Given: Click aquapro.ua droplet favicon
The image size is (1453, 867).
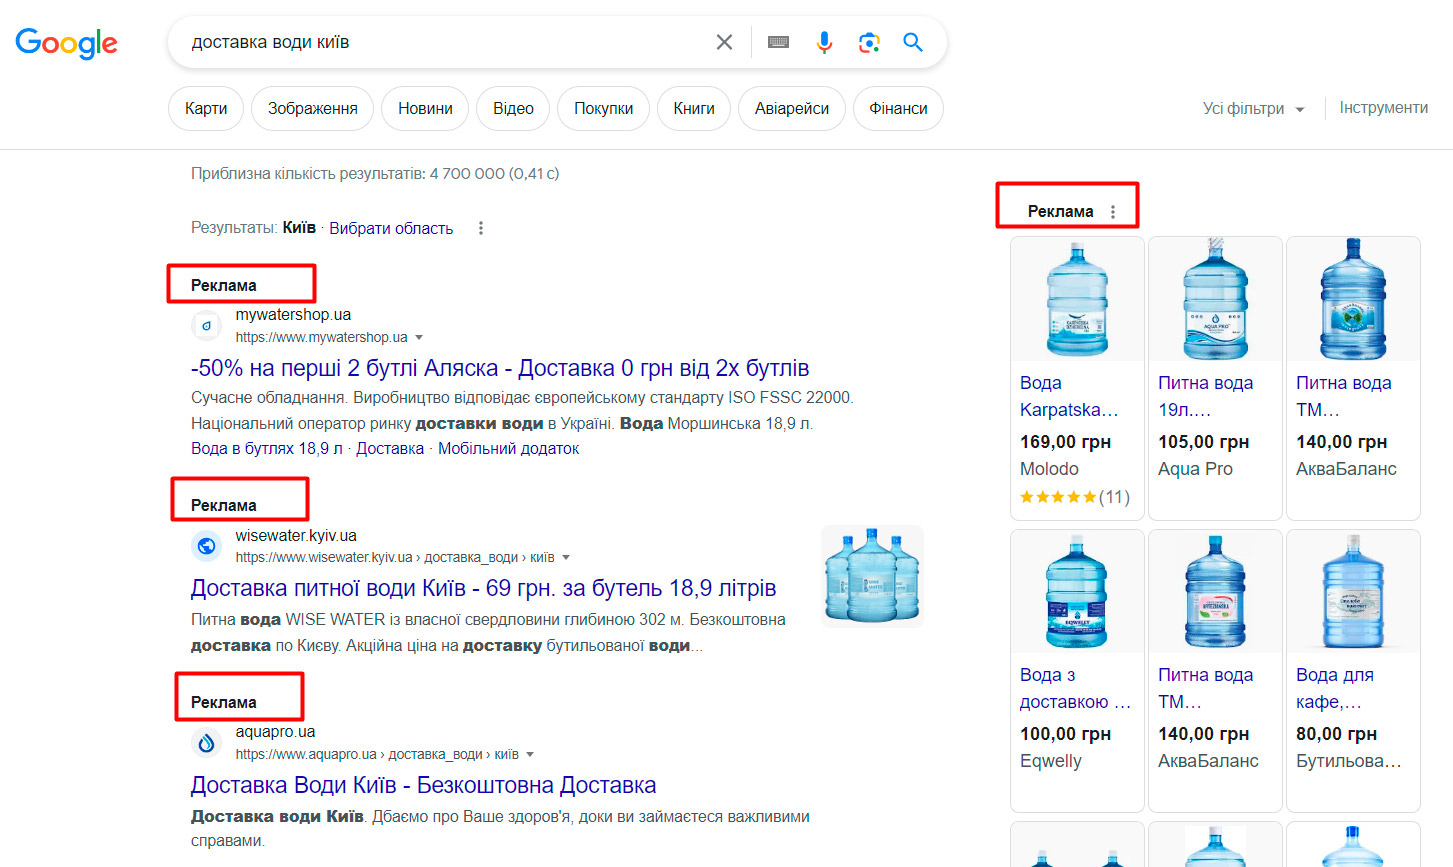Looking at the screenshot, I should [207, 743].
